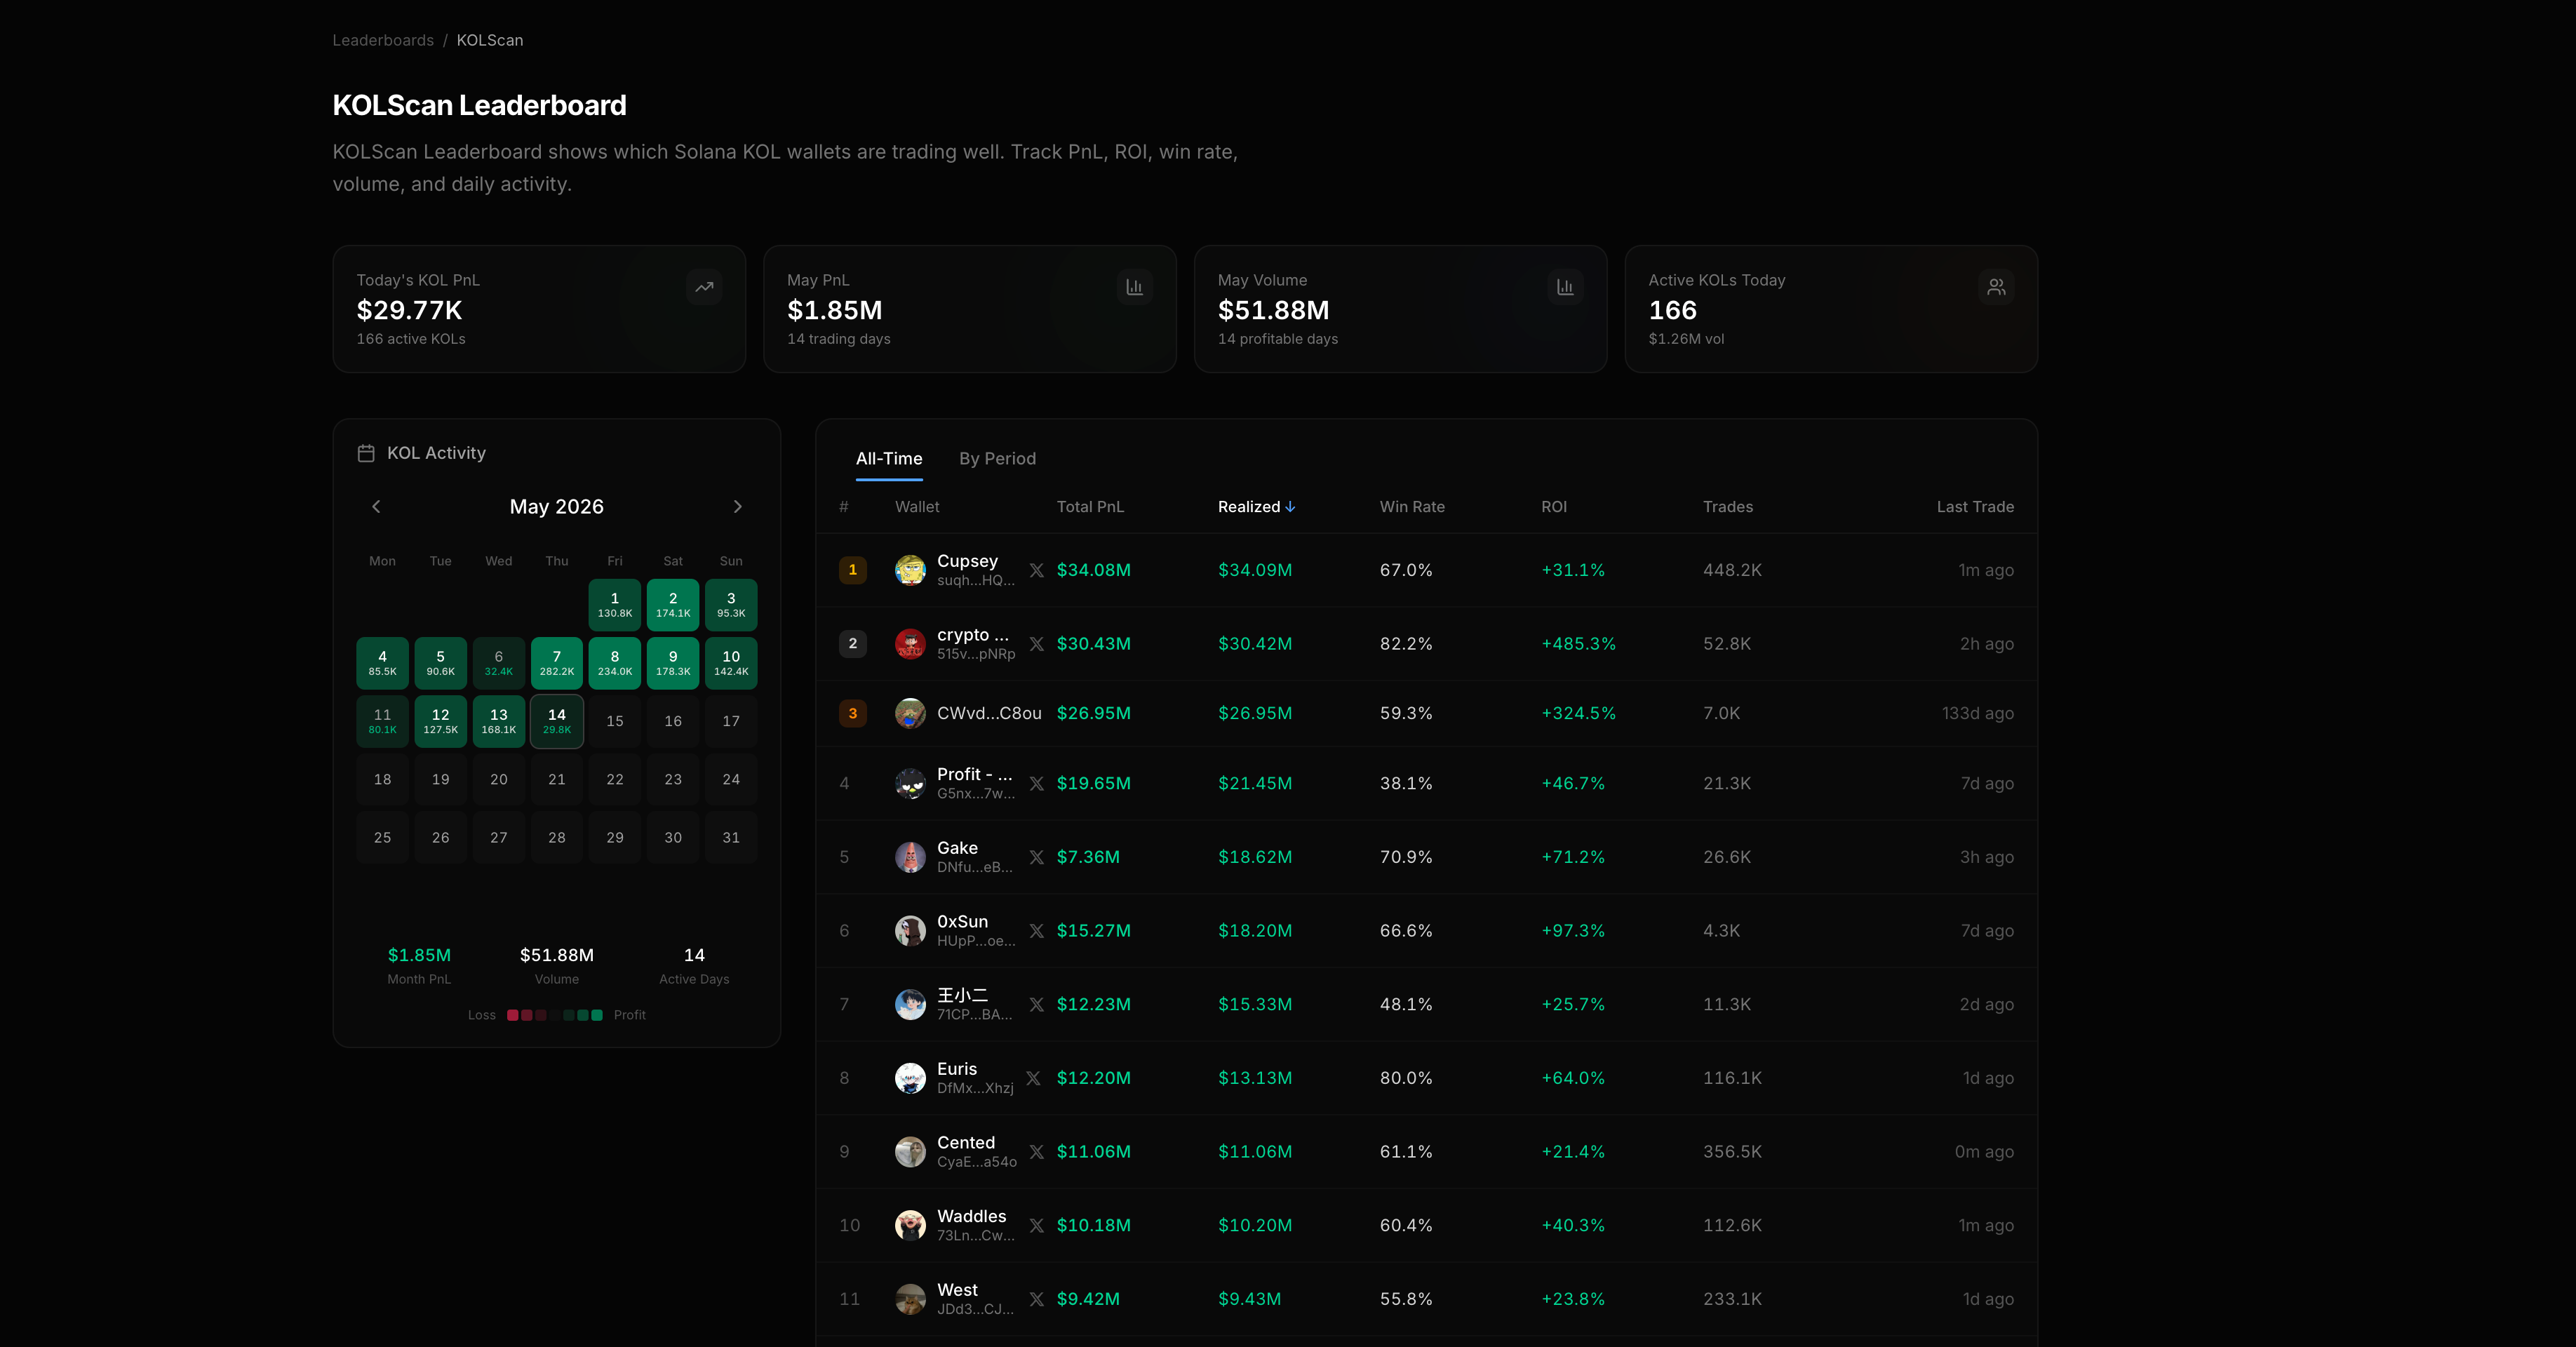Switch to the By Period tab

(x=997, y=459)
